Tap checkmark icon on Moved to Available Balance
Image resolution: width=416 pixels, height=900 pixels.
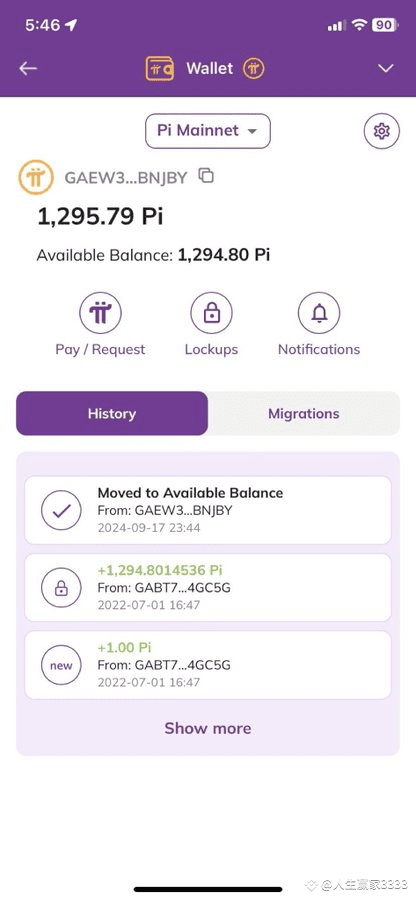click(61, 510)
